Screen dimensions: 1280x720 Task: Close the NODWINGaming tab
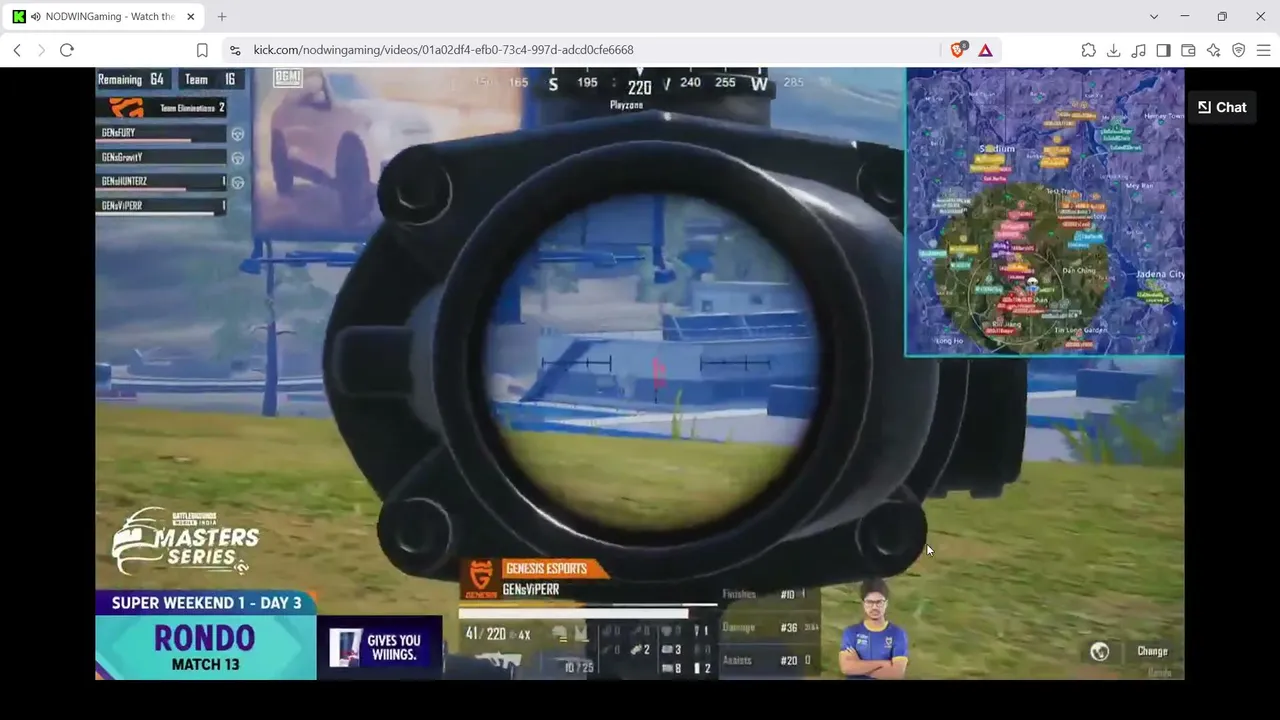coord(190,17)
